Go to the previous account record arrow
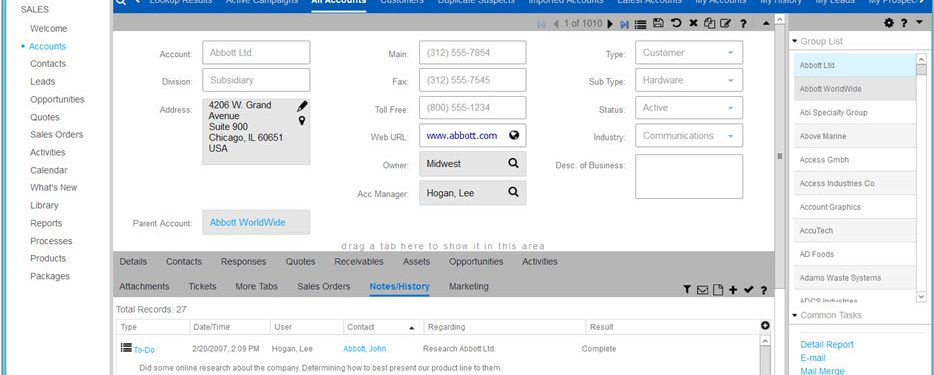Screen dimensions: 934x375 (556, 24)
